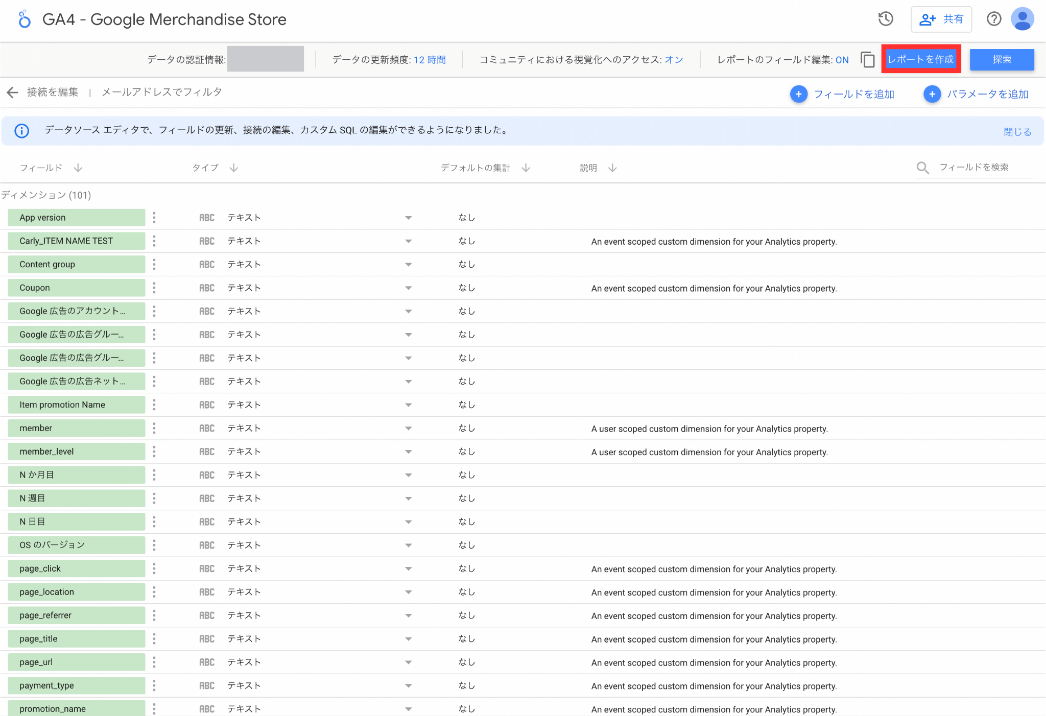Open type dropdown for page_url

pyautogui.click(x=408, y=662)
